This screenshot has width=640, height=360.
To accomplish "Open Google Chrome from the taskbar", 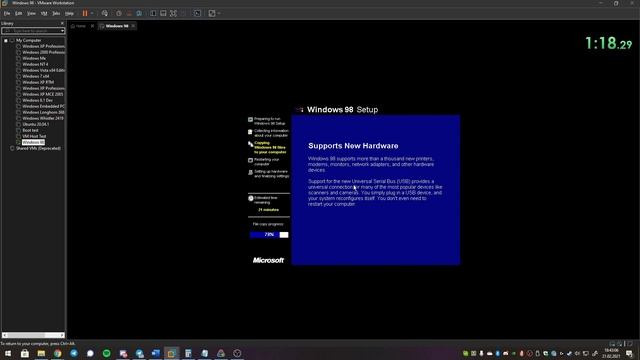I will click(x=58, y=353).
